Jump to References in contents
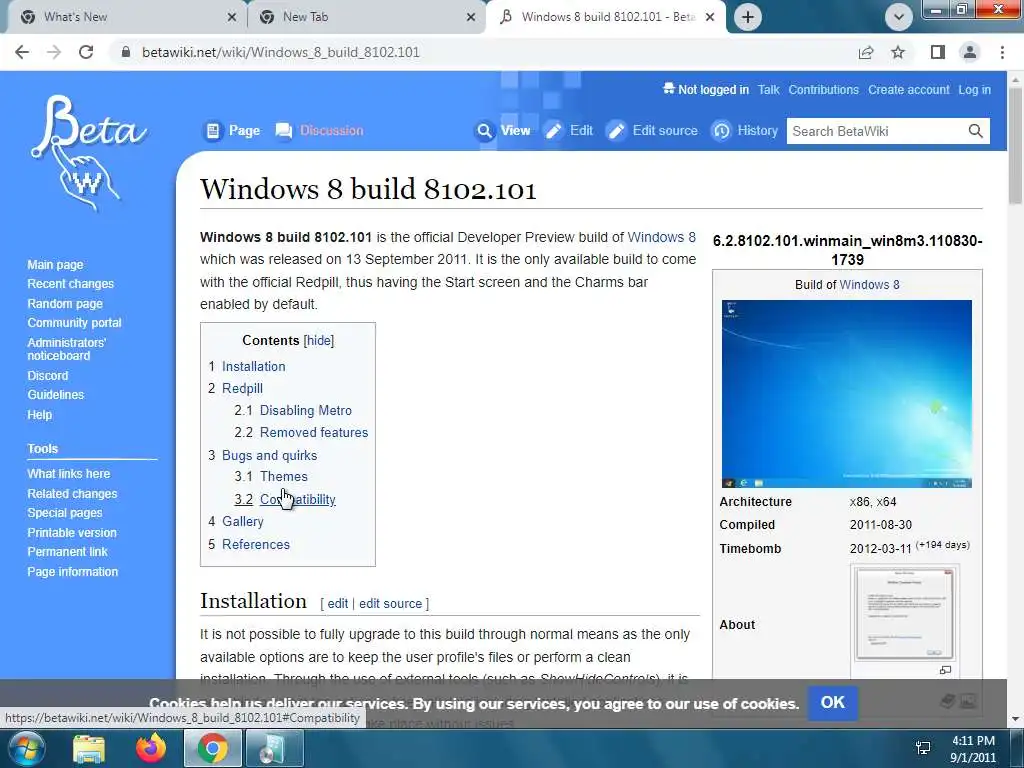Viewport: 1024px width, 768px height. [256, 545]
